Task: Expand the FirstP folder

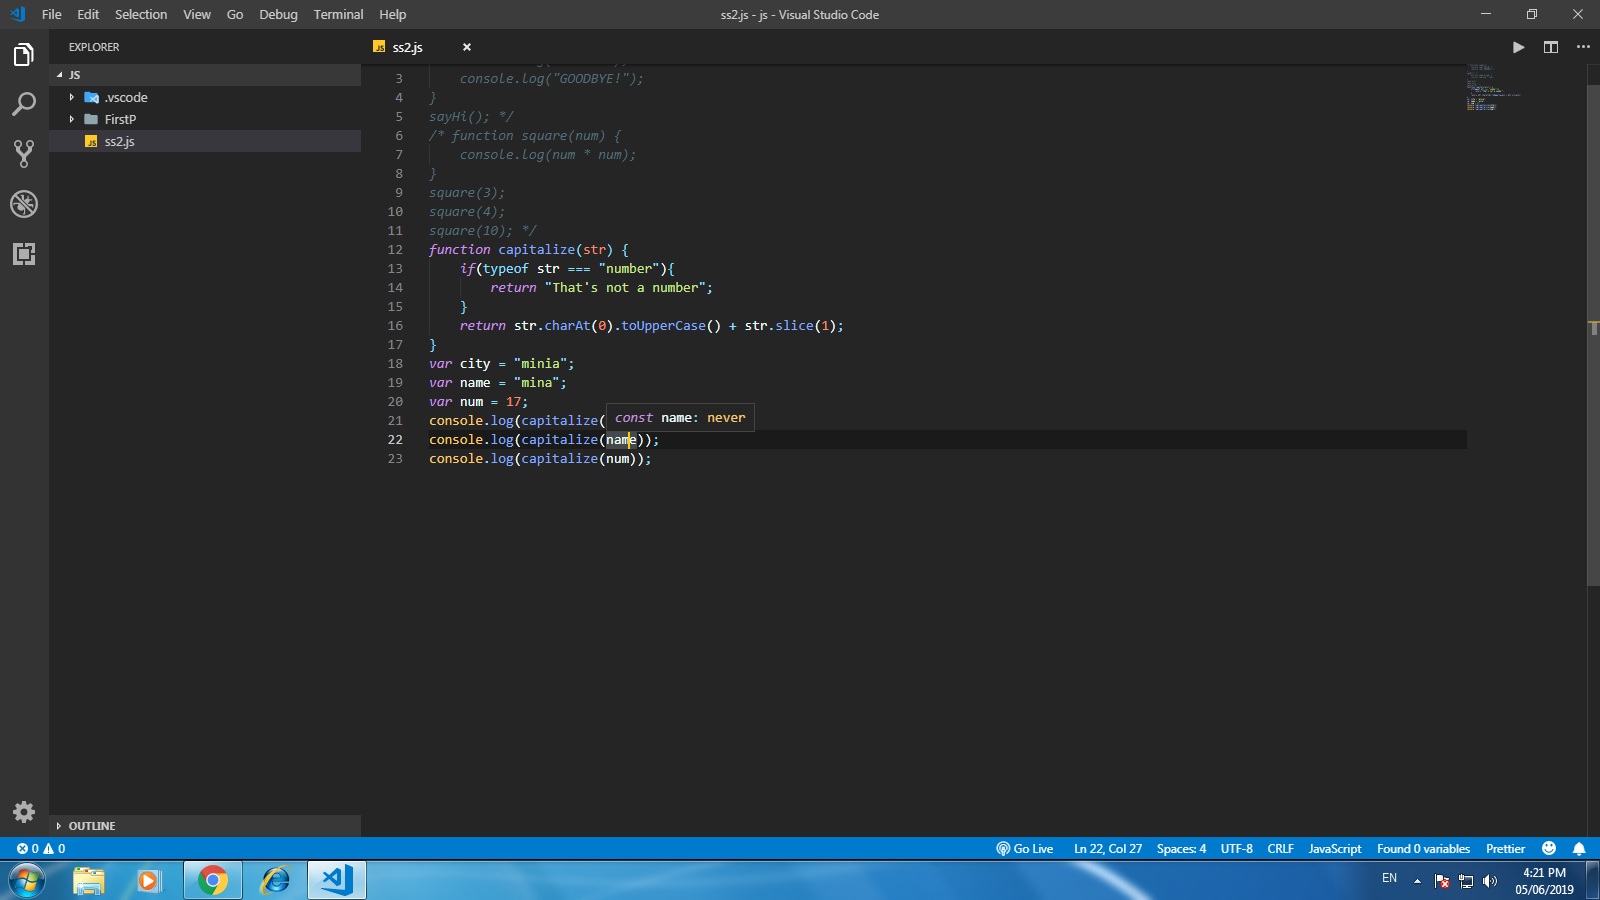Action: 205,119
